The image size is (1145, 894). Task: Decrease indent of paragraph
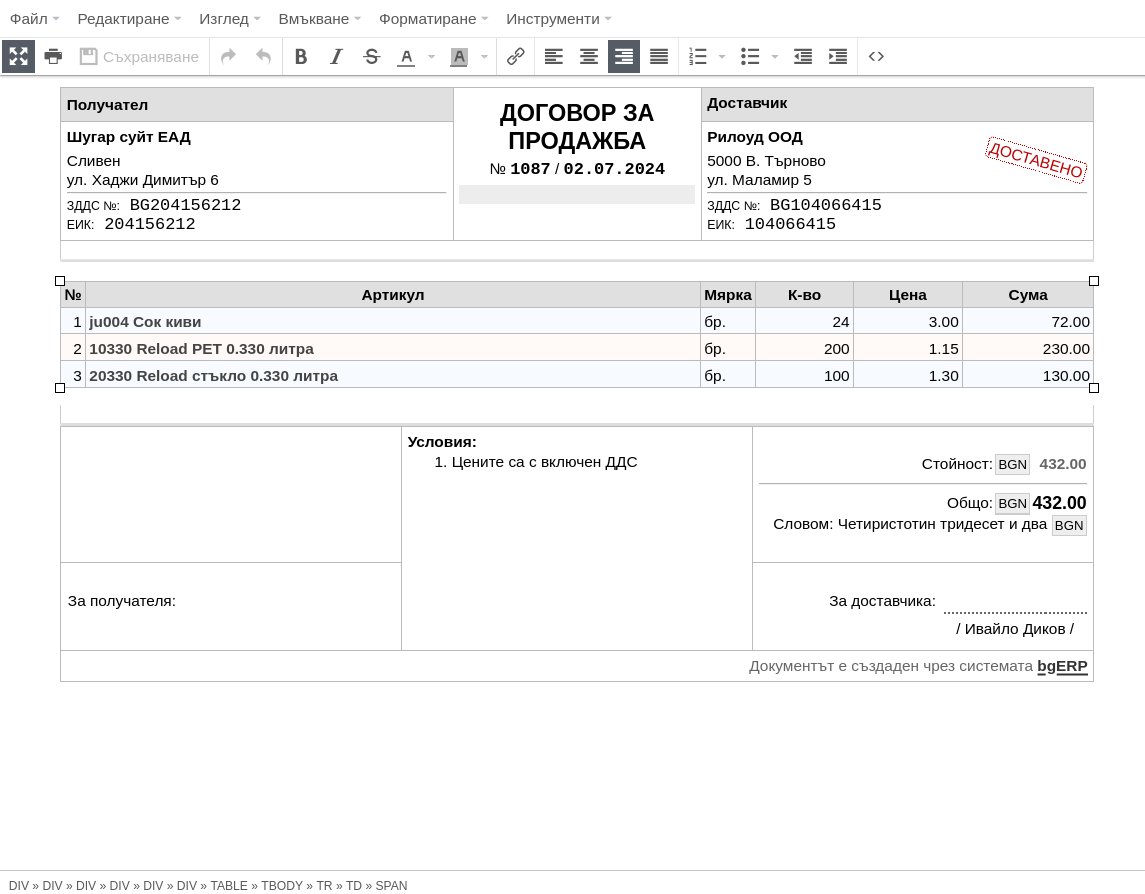click(x=803, y=56)
